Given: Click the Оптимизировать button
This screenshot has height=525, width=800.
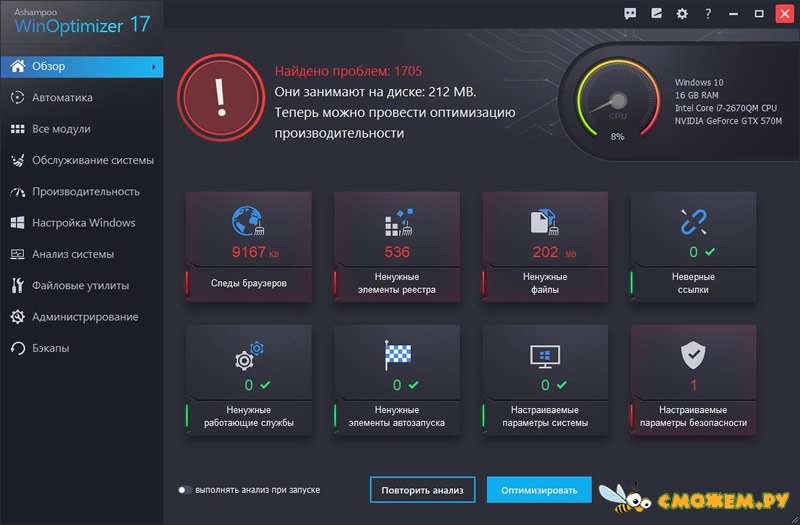Looking at the screenshot, I should coord(539,490).
